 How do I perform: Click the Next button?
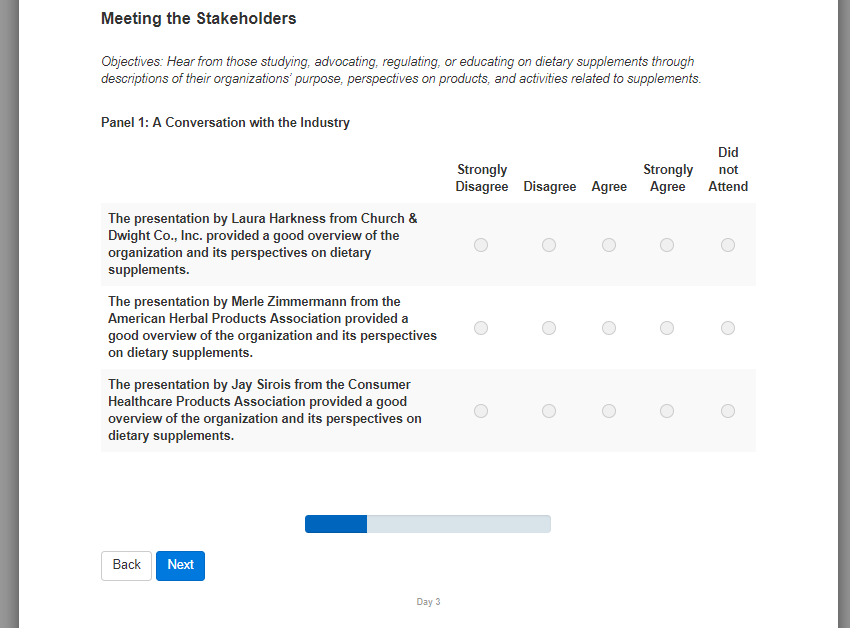tap(180, 565)
